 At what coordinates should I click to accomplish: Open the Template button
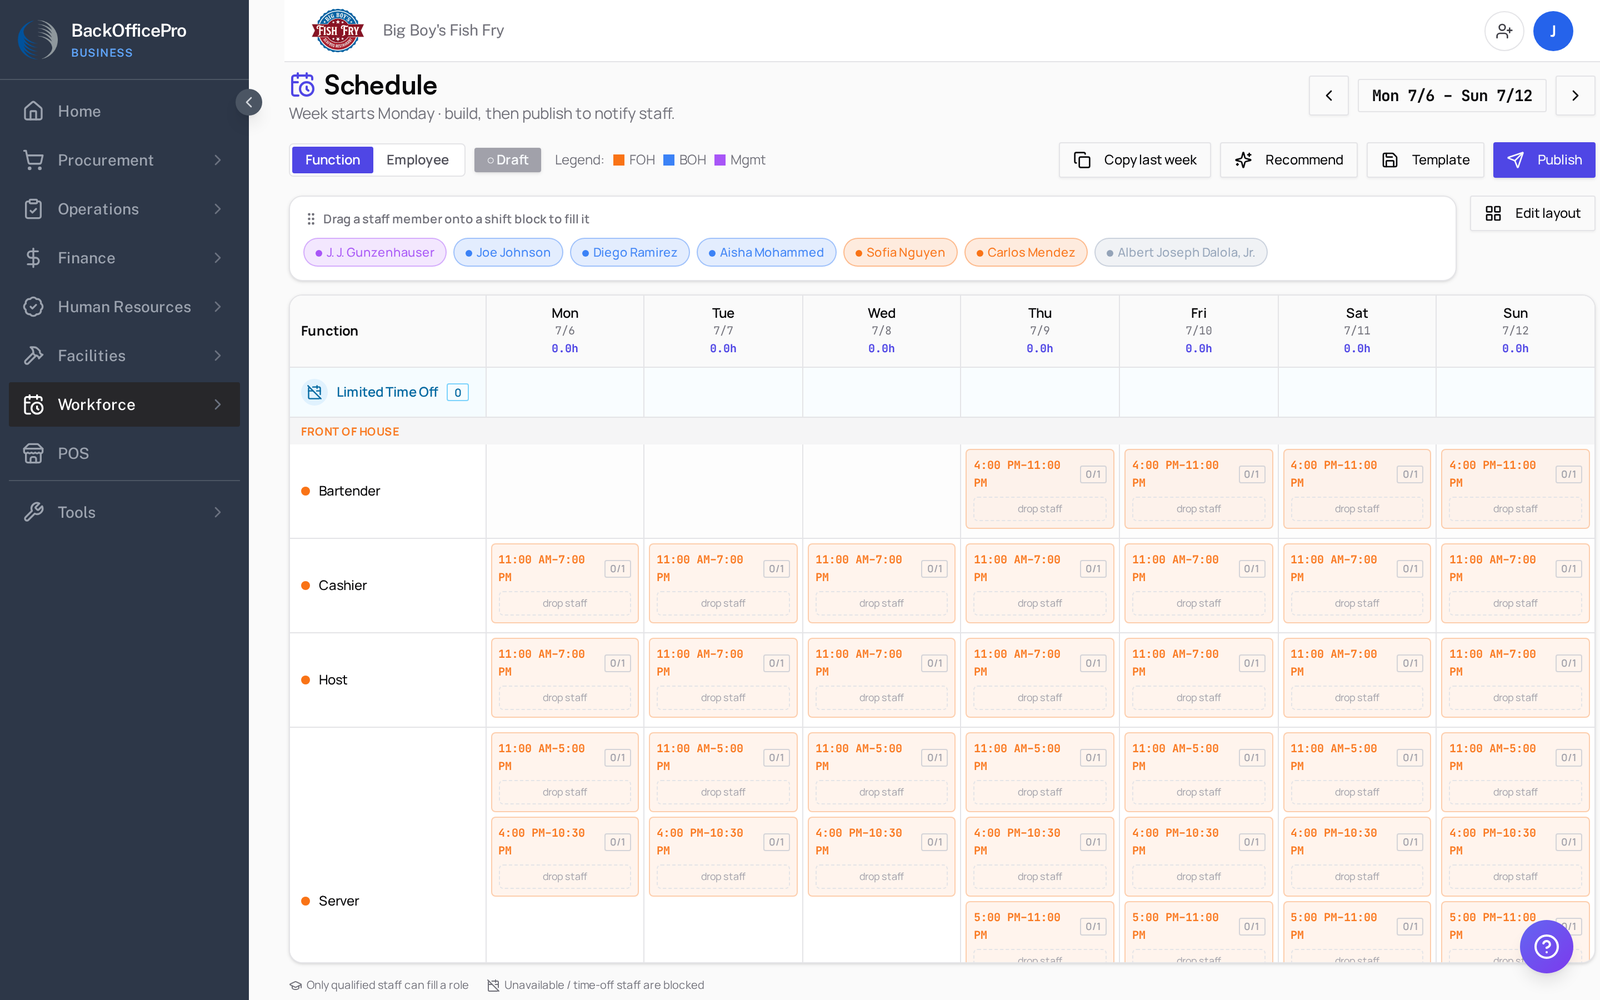point(1426,160)
